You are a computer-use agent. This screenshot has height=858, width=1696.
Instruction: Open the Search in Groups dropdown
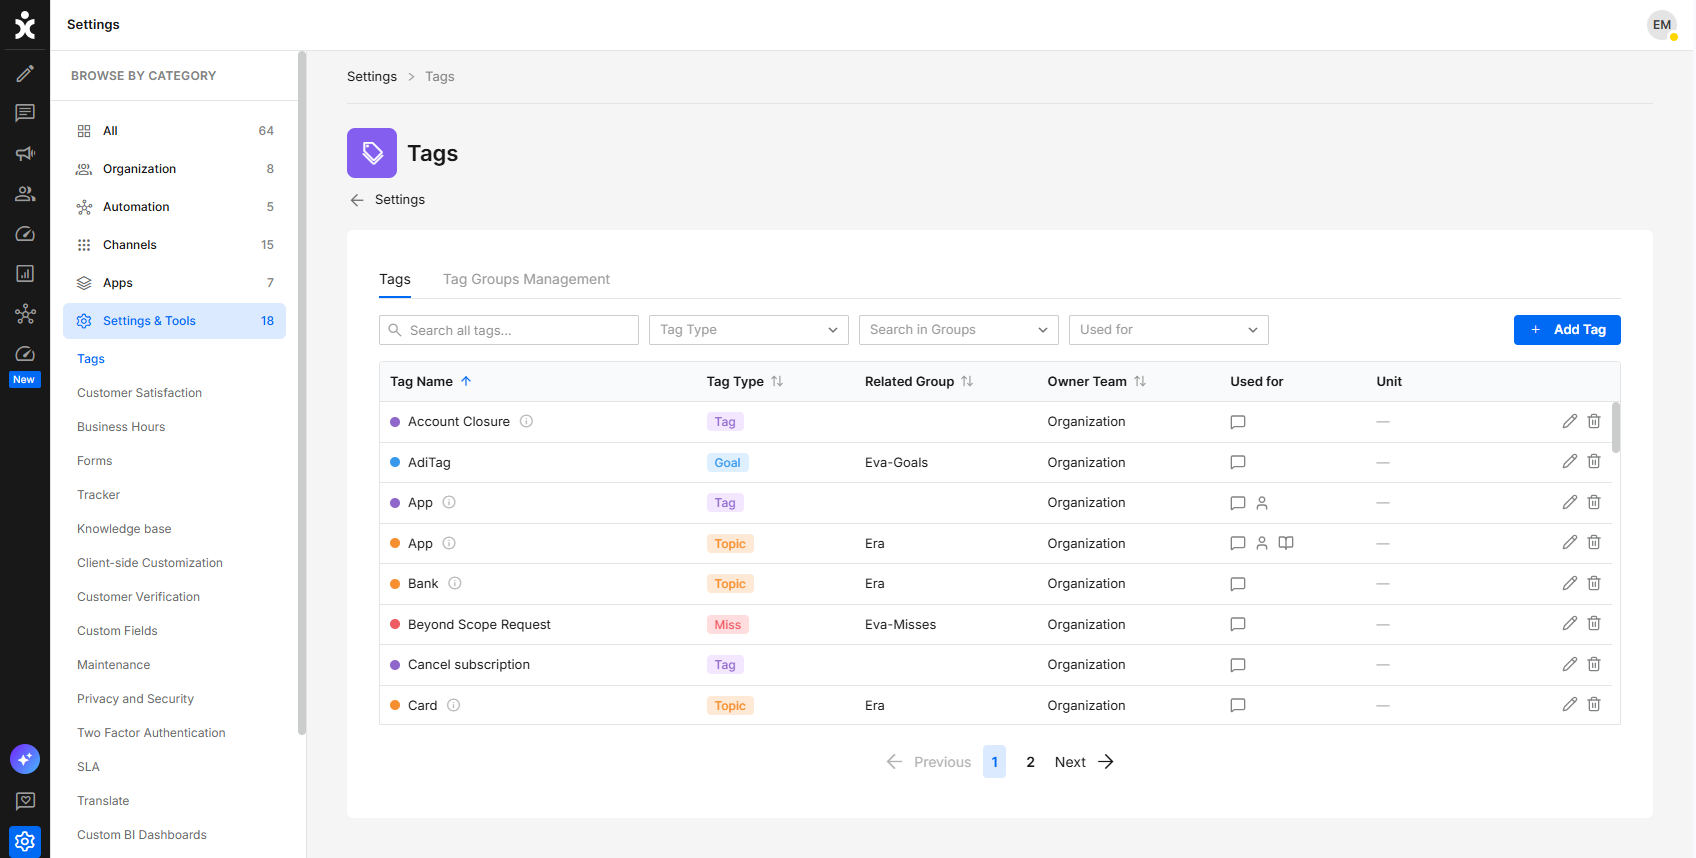pos(959,330)
